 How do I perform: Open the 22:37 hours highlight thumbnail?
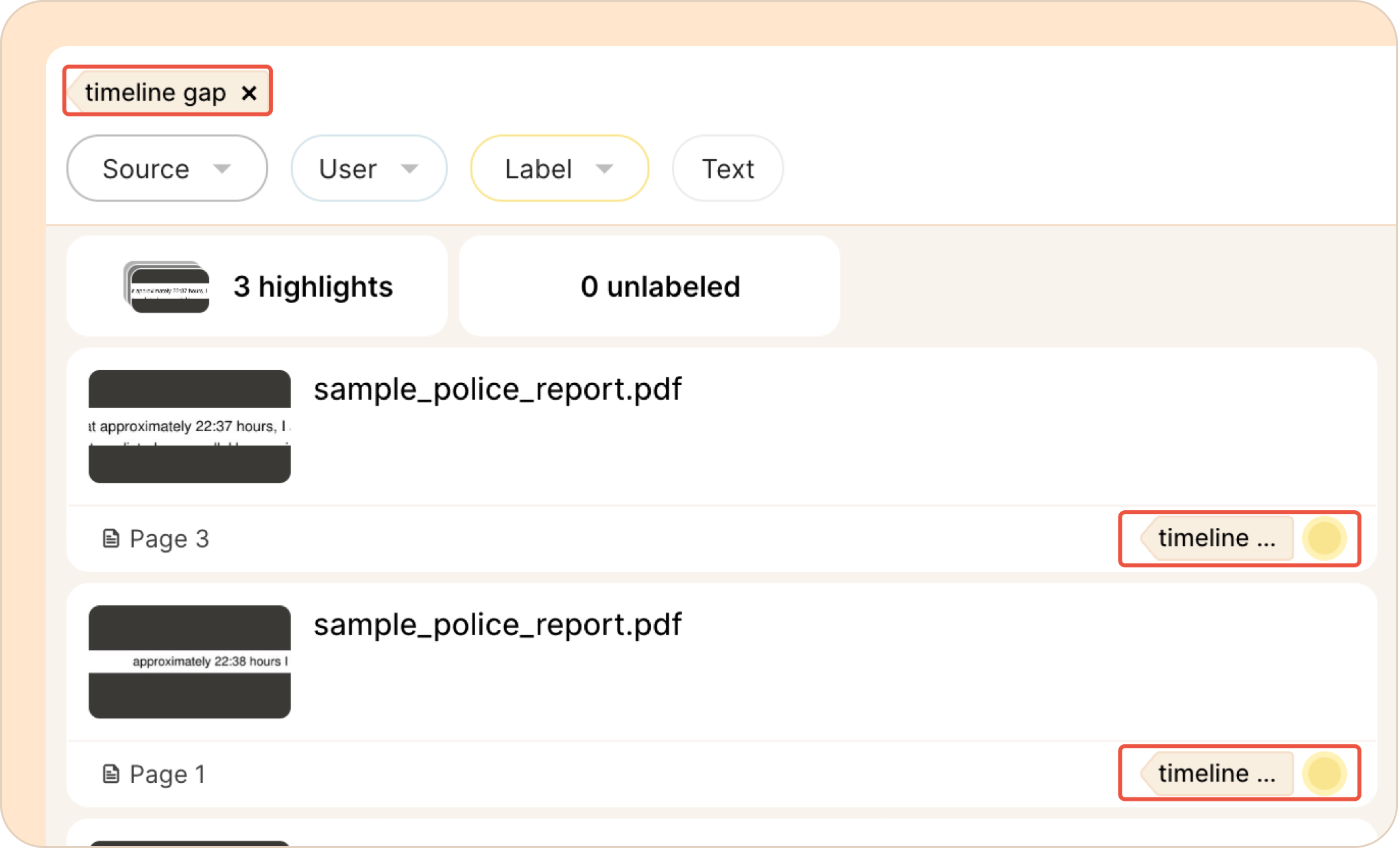[x=190, y=427]
